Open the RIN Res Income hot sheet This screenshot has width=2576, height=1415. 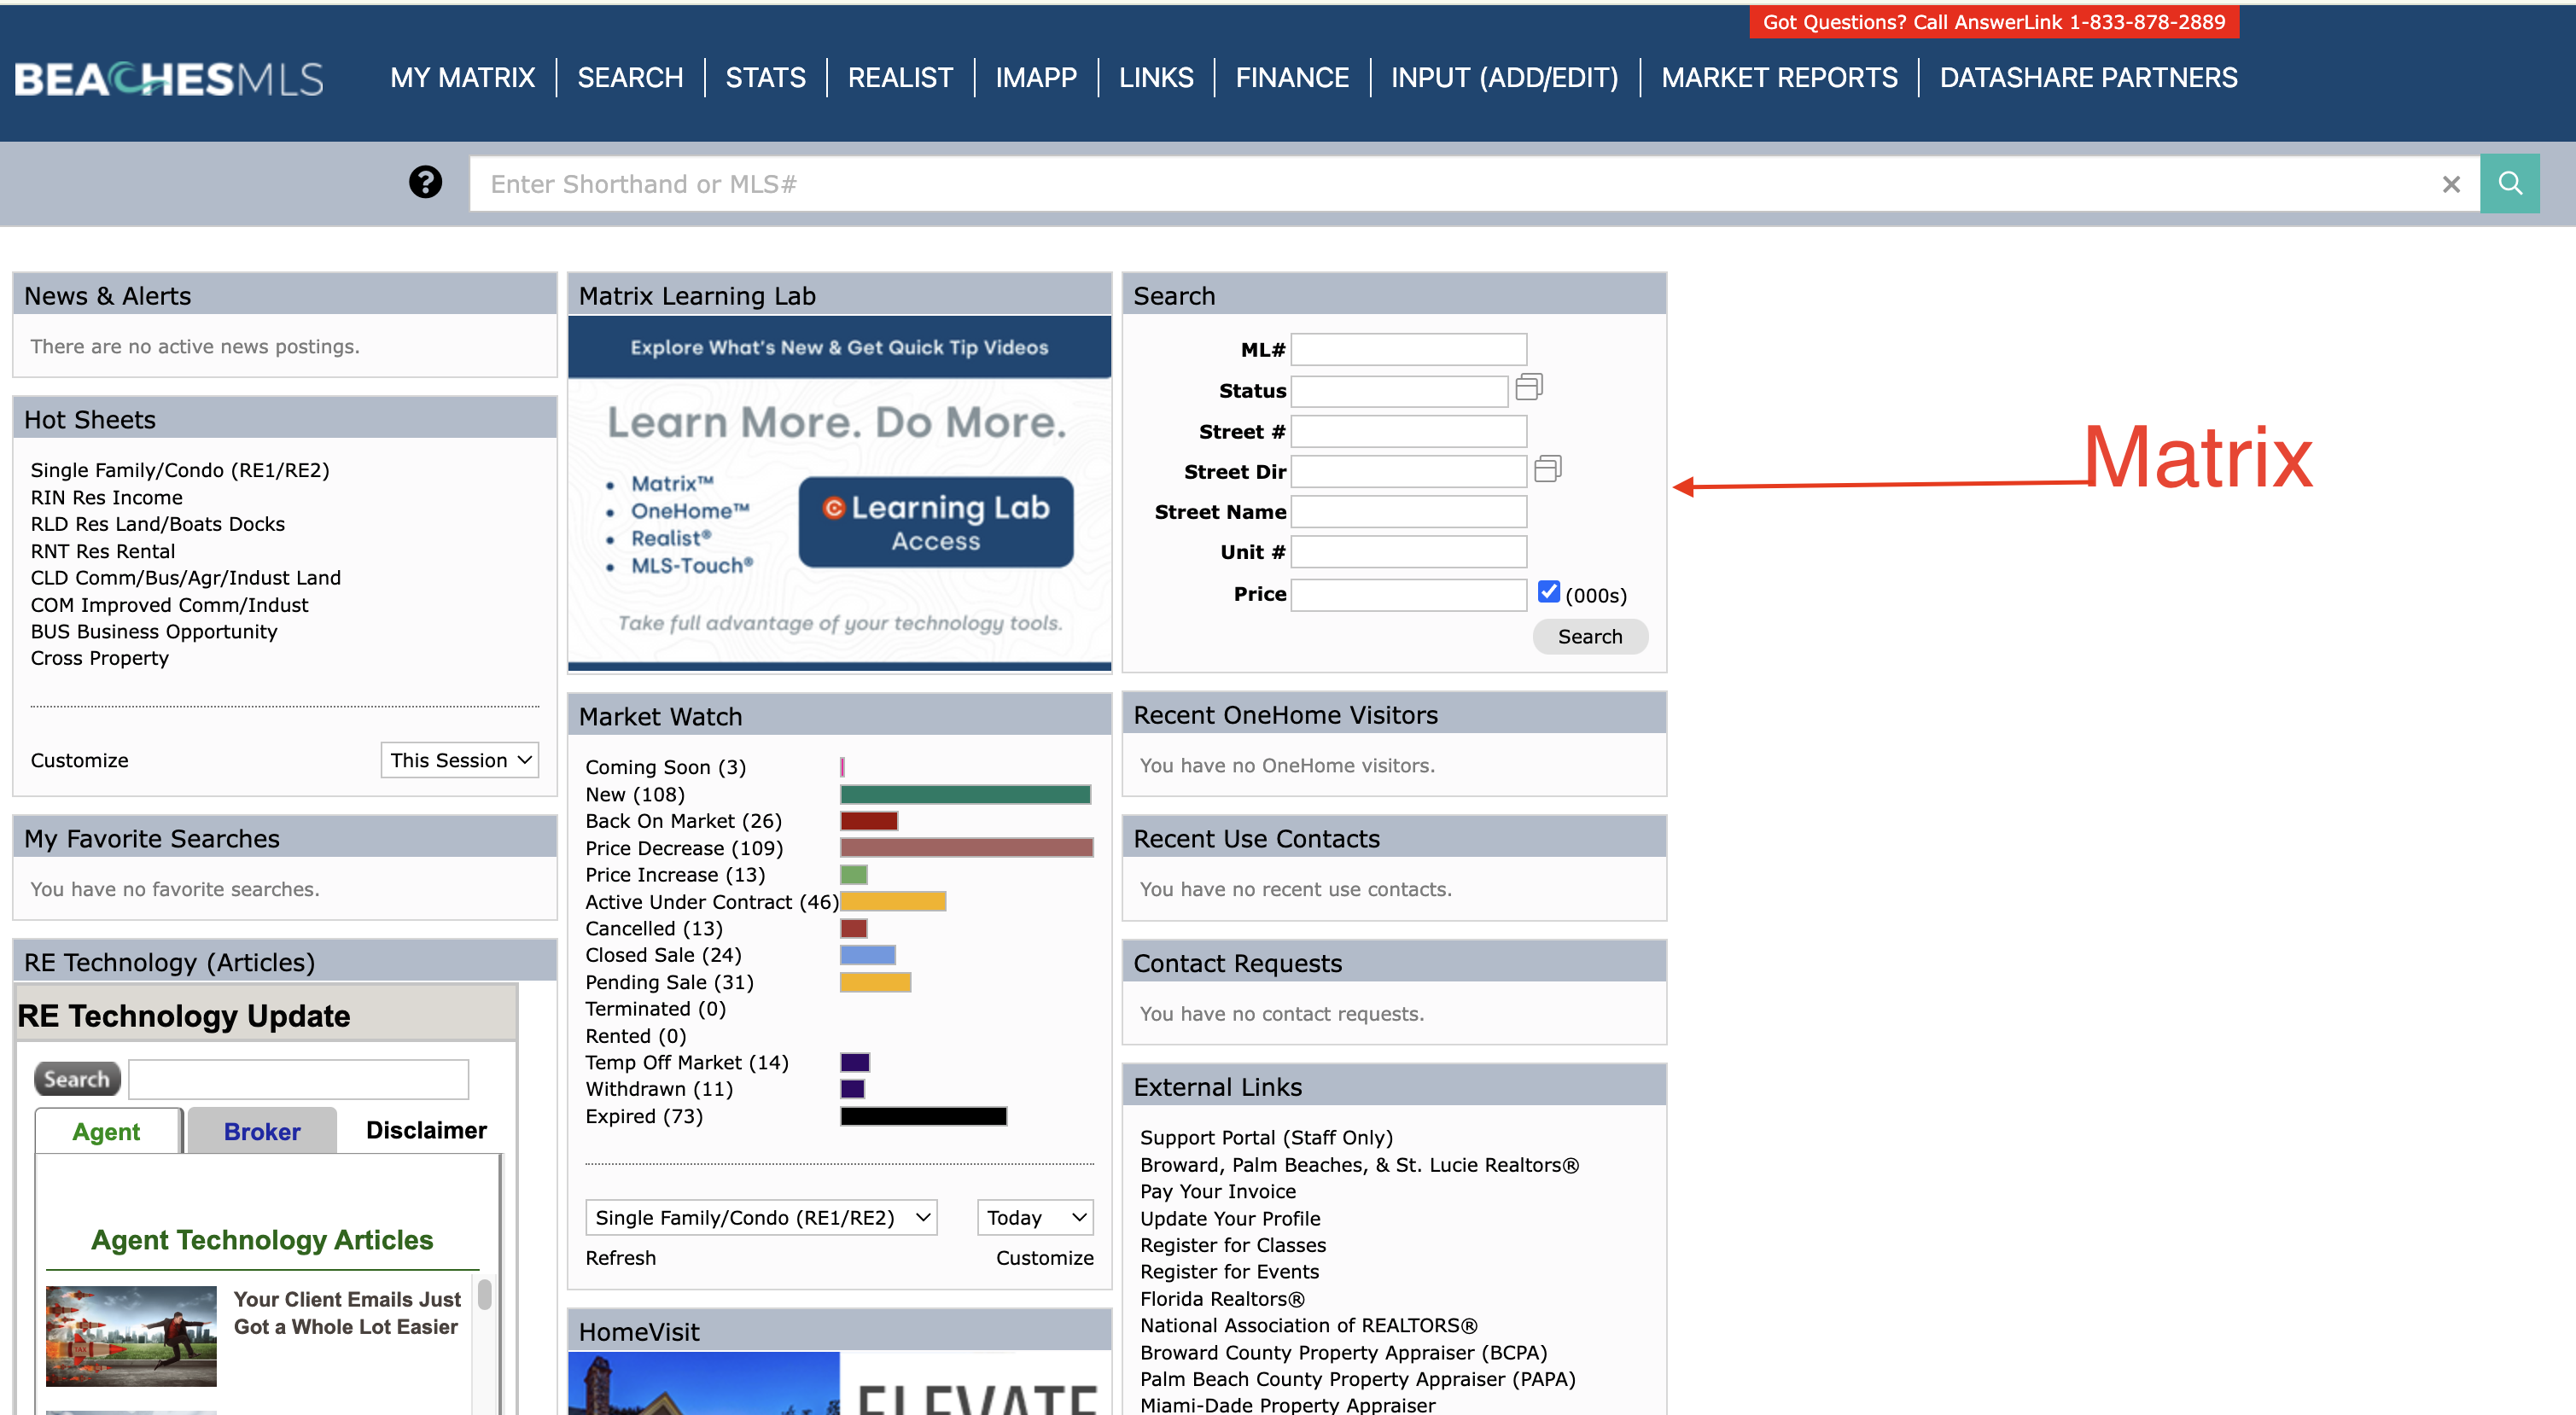click(x=107, y=497)
